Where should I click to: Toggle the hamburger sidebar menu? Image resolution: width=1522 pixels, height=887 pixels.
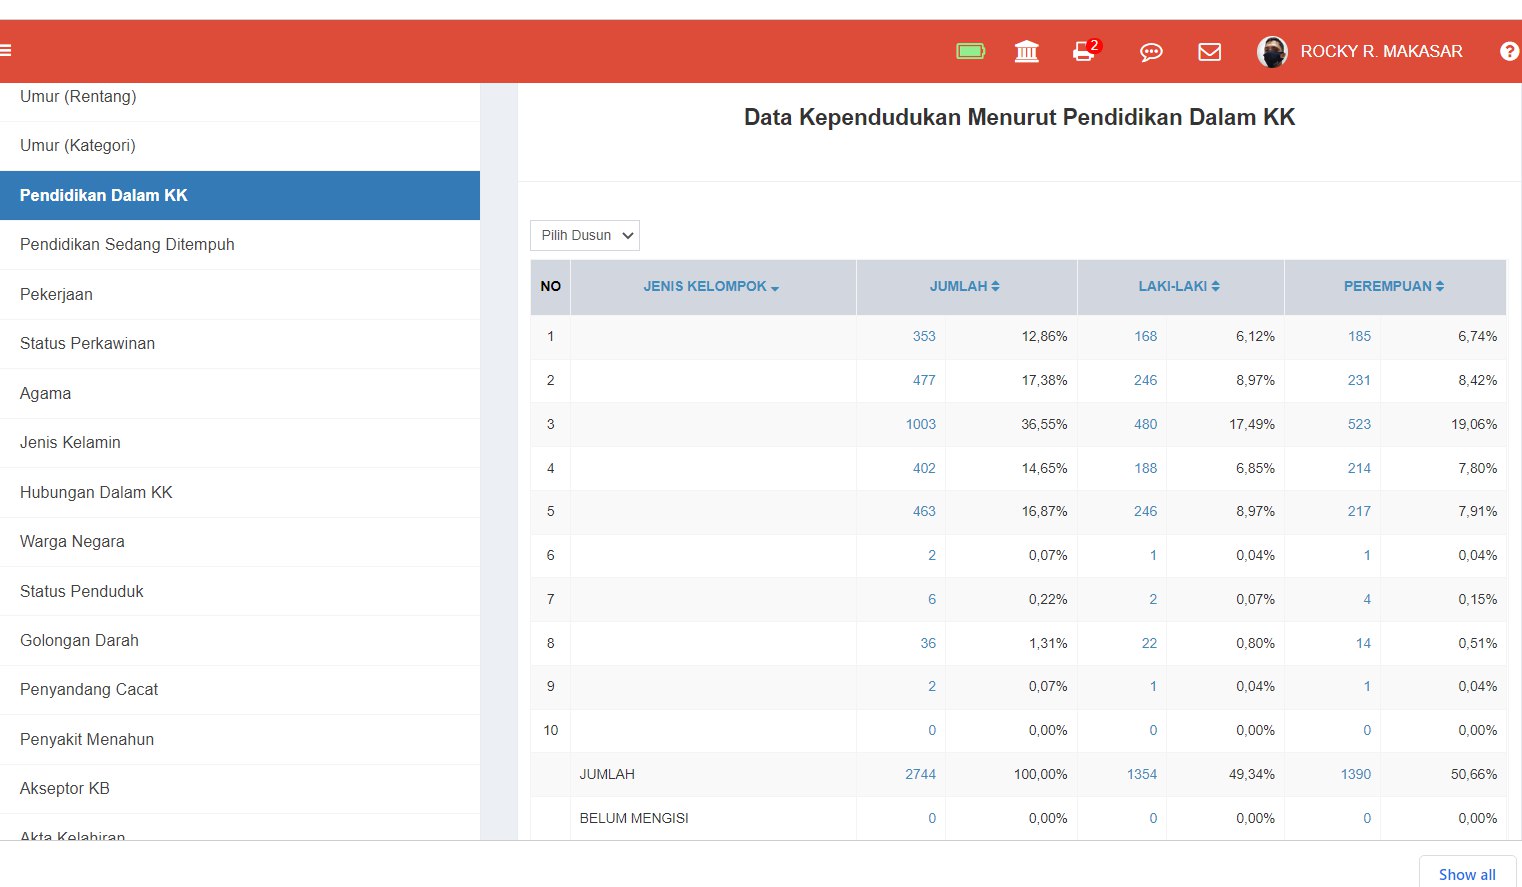click(5, 50)
